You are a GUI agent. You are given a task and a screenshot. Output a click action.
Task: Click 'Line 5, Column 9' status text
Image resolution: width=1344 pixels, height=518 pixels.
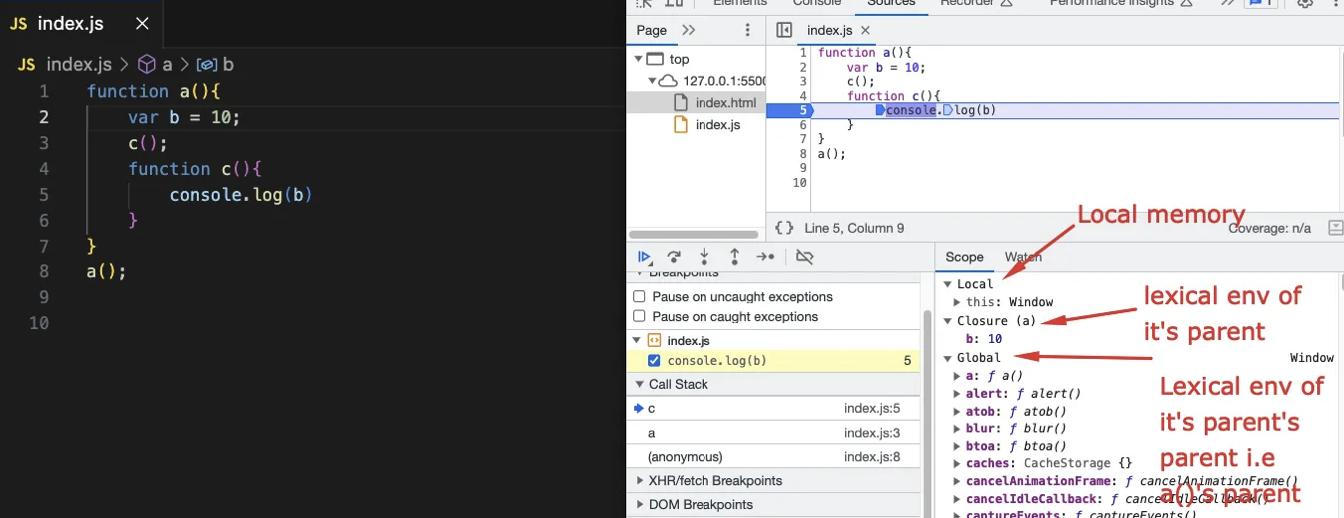[854, 228]
